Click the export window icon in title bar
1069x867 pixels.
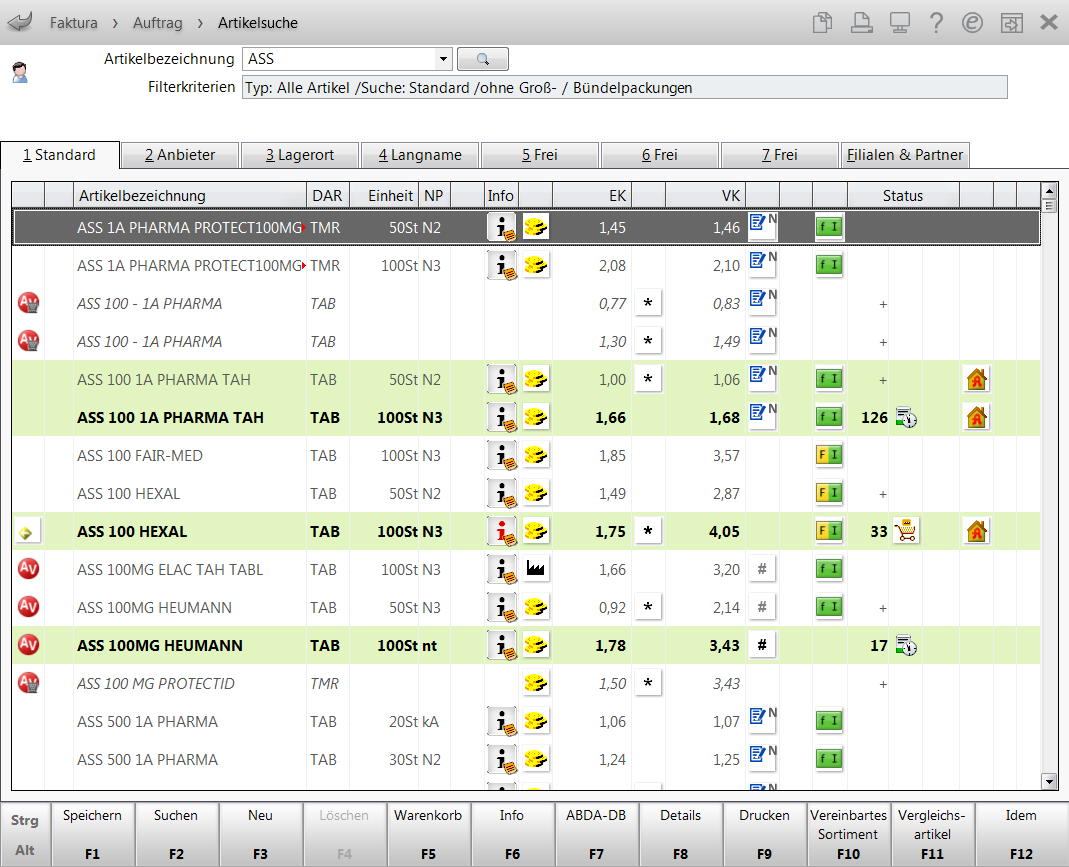click(1011, 23)
